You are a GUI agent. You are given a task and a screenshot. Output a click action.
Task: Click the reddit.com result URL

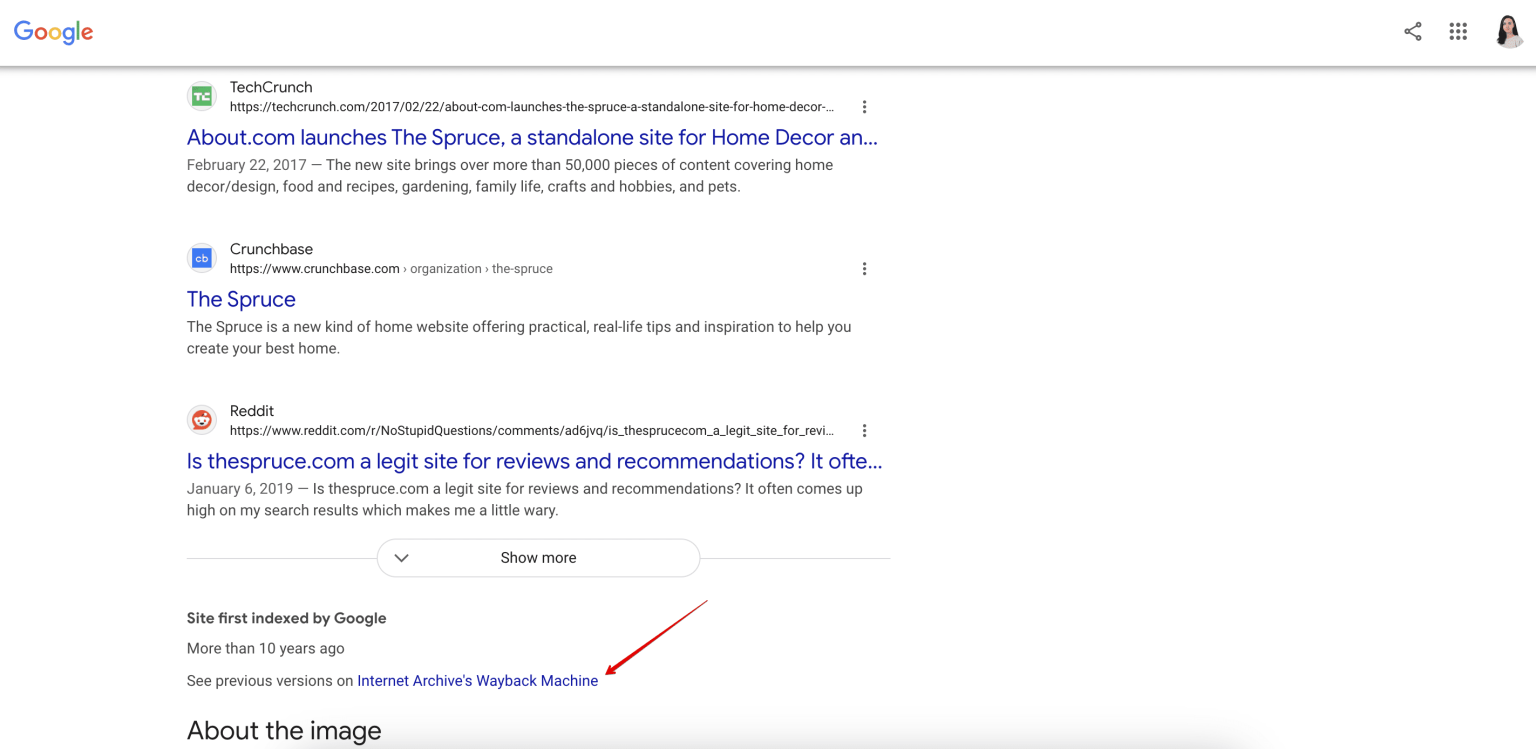[532, 431]
